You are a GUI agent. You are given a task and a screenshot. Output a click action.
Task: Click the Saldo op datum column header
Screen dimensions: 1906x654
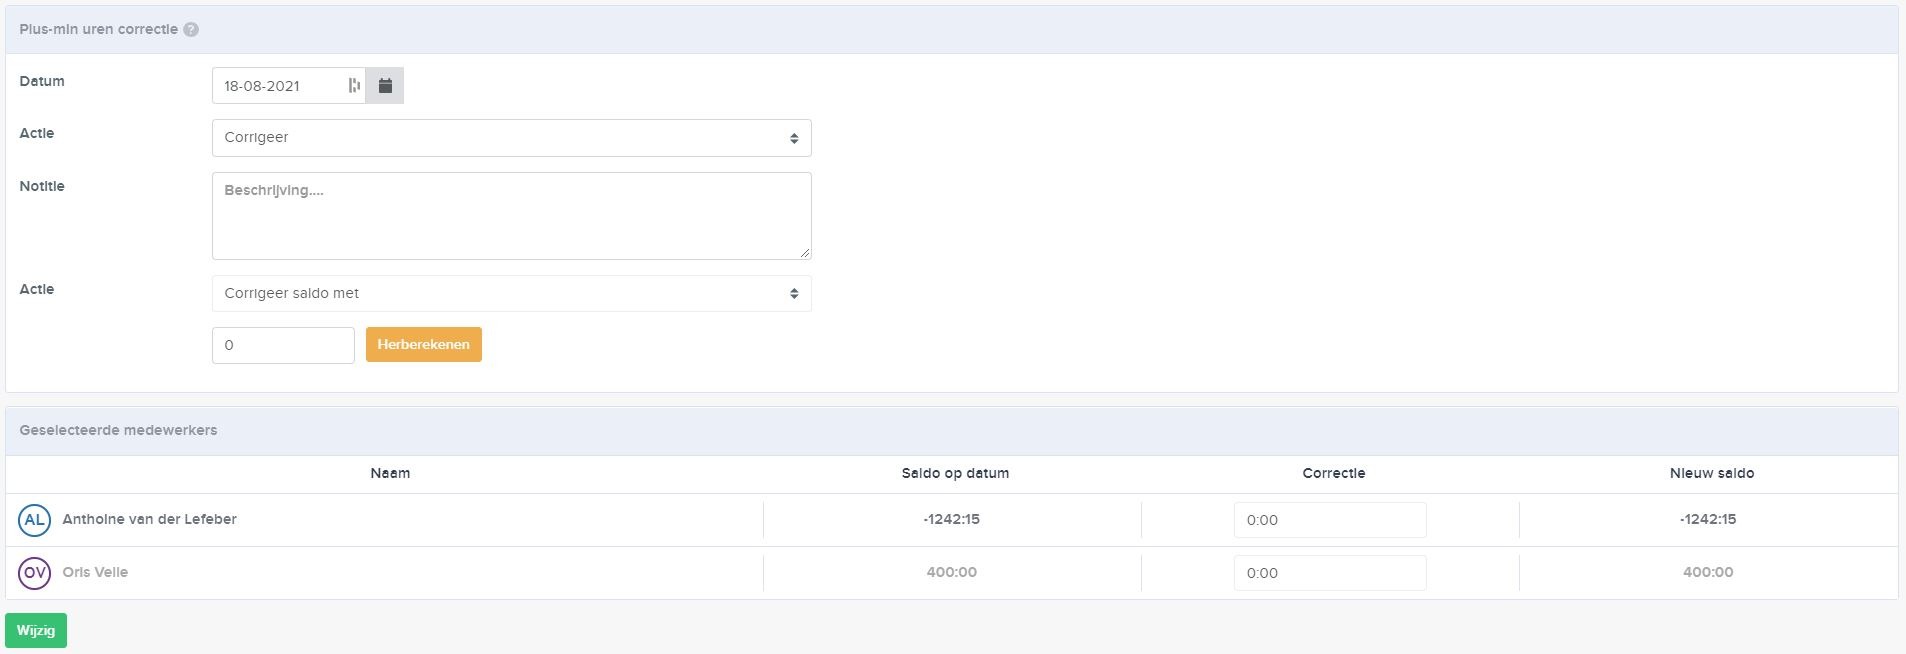pos(955,474)
